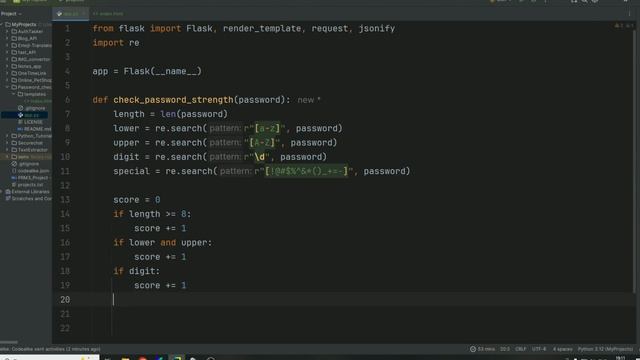Click the check_password_strength function name

173,100
